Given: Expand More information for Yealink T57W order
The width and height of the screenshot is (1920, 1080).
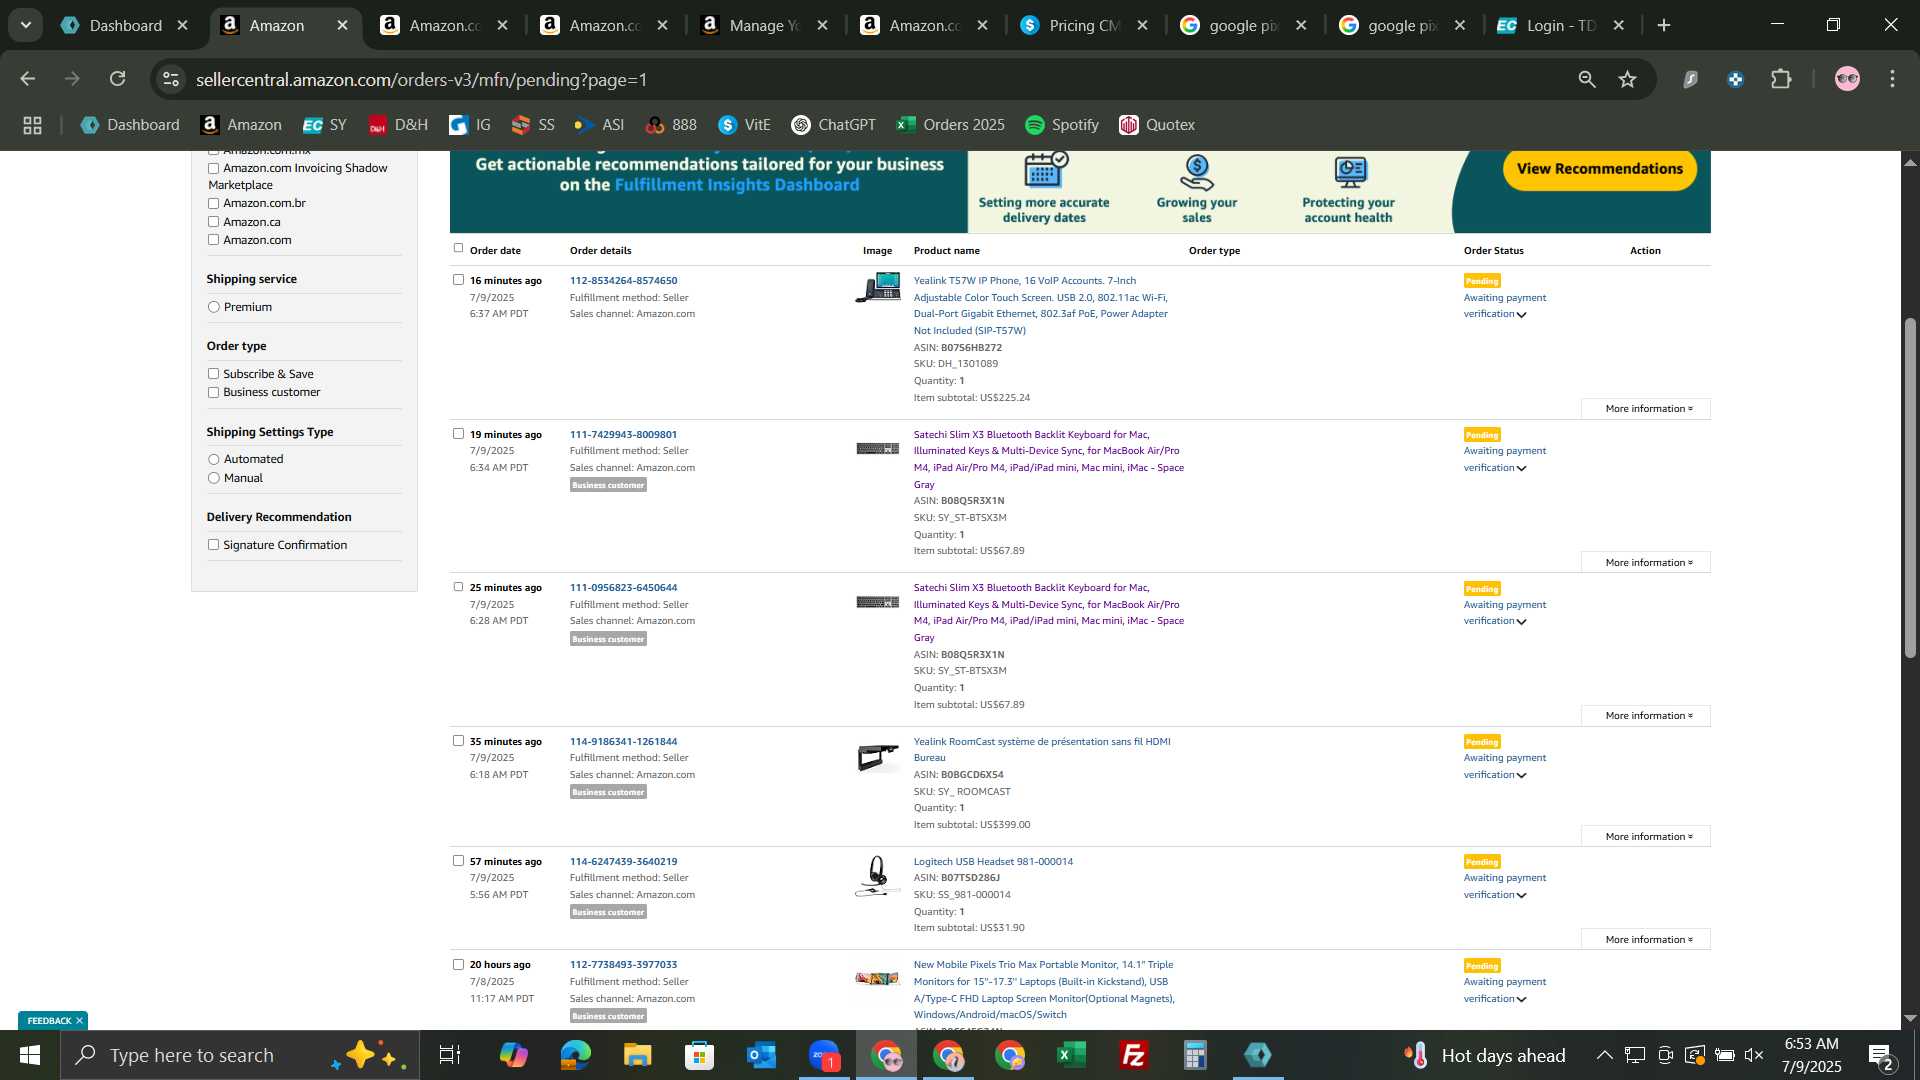Looking at the screenshot, I should point(1646,409).
